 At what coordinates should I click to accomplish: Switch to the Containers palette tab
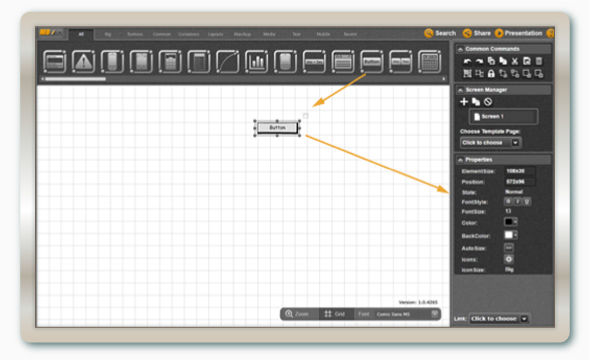pyautogui.click(x=189, y=34)
